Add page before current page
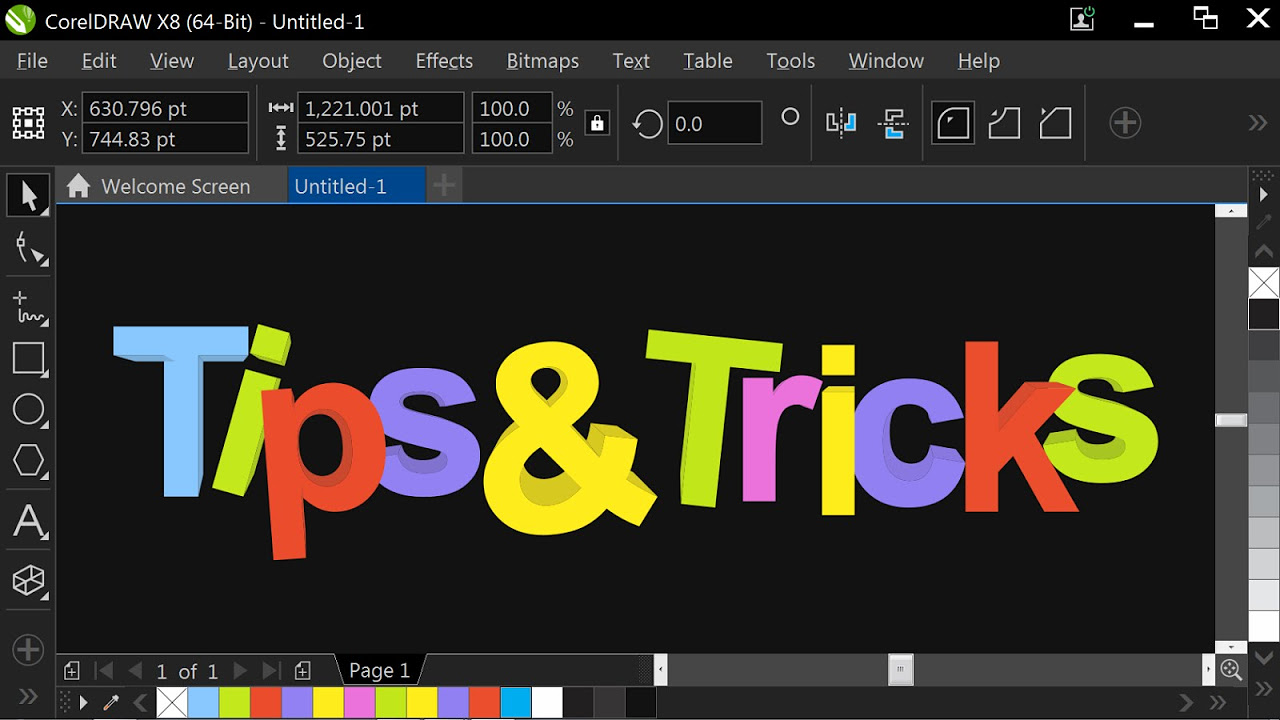Image resolution: width=1280 pixels, height=720 pixels. [71, 671]
